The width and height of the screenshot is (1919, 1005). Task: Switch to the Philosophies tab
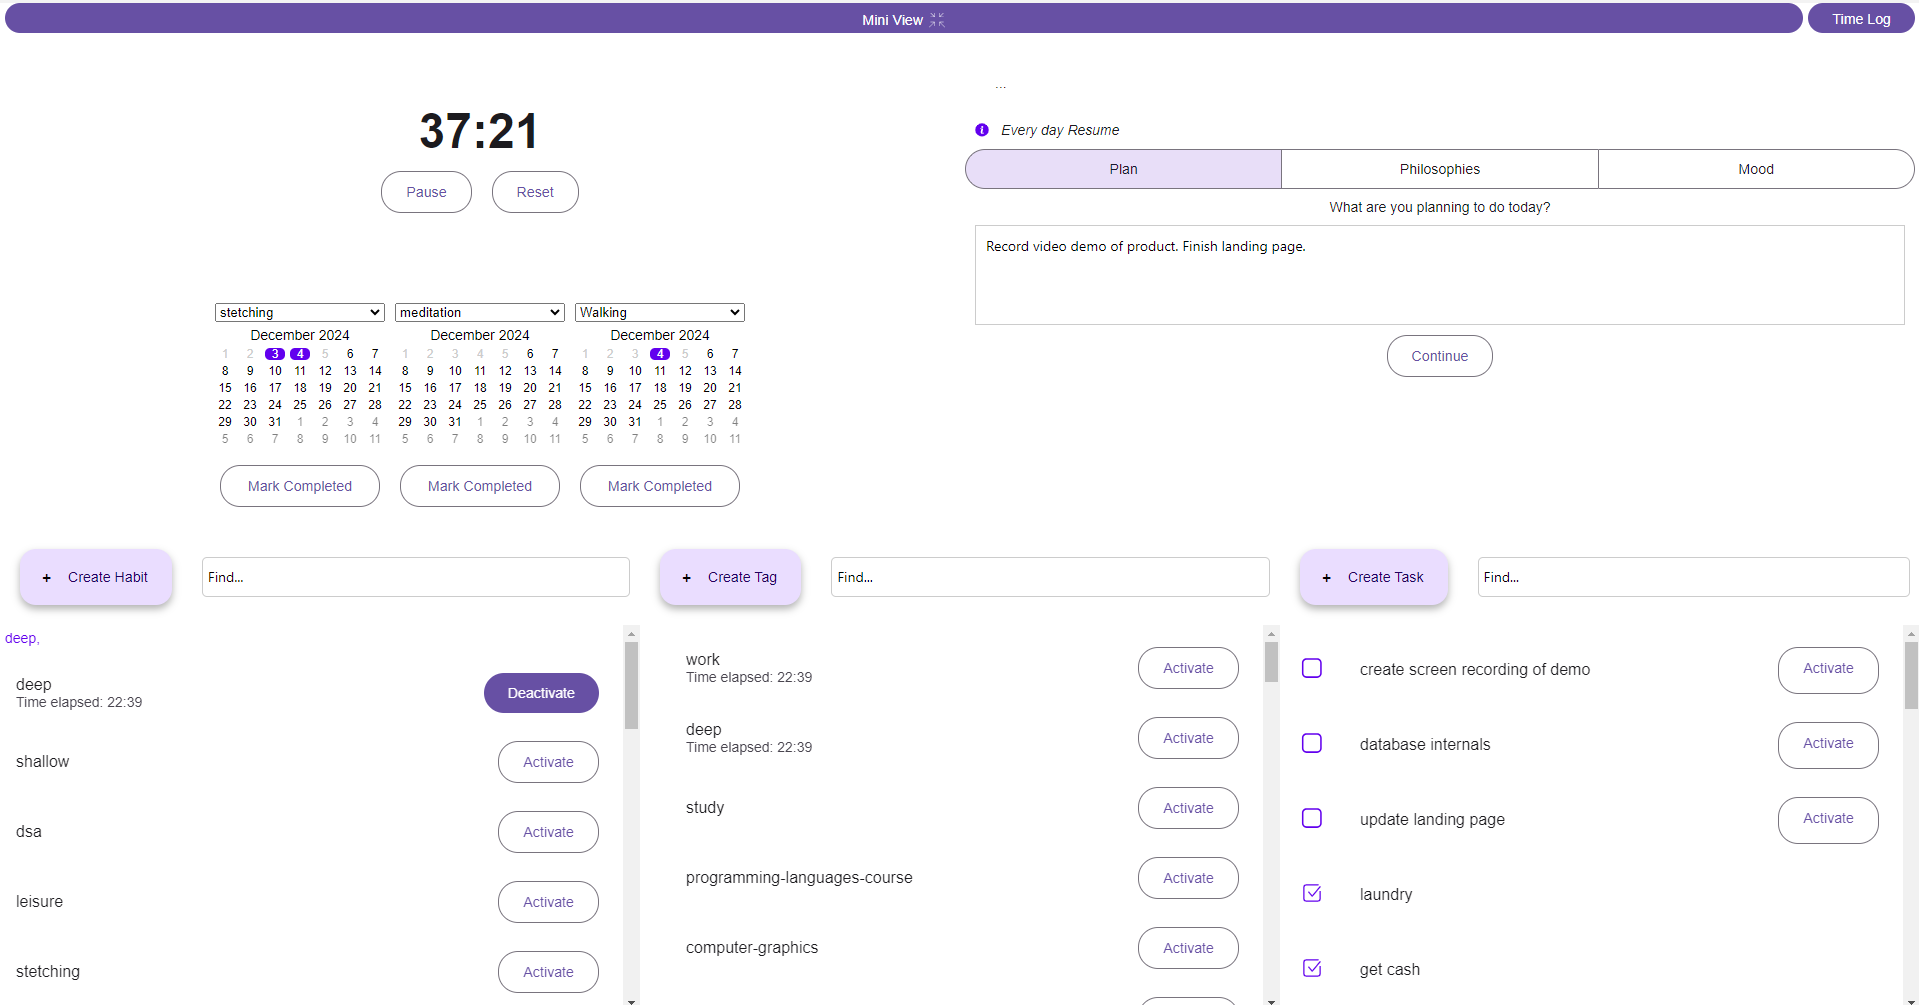click(x=1439, y=169)
